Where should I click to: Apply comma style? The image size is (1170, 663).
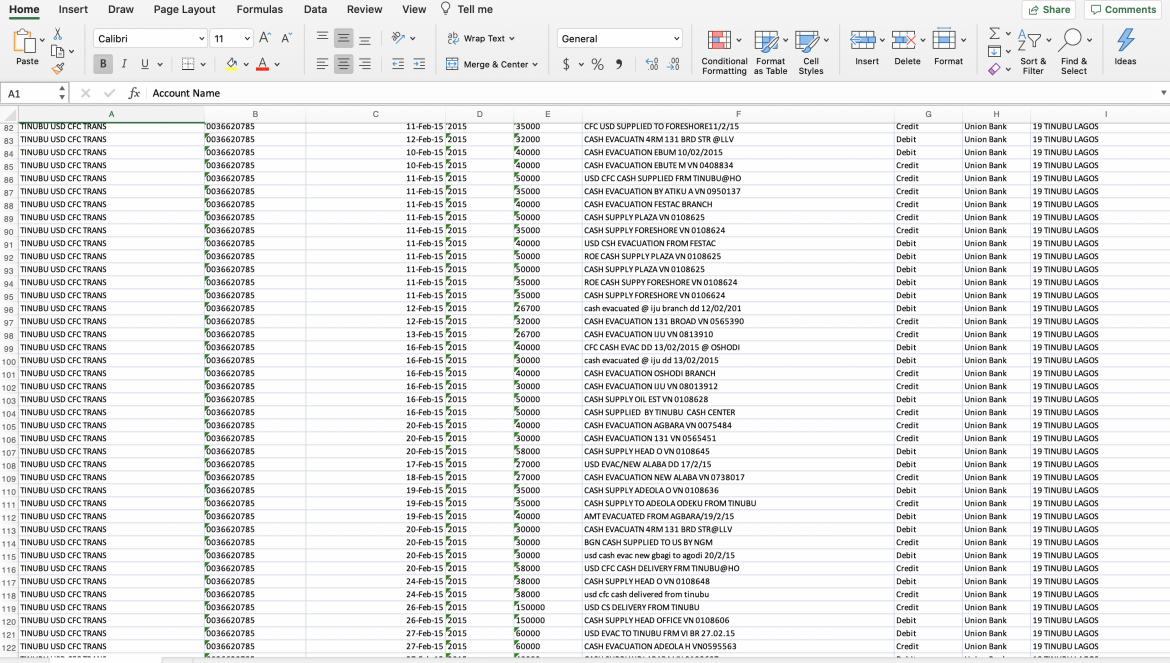click(x=619, y=64)
